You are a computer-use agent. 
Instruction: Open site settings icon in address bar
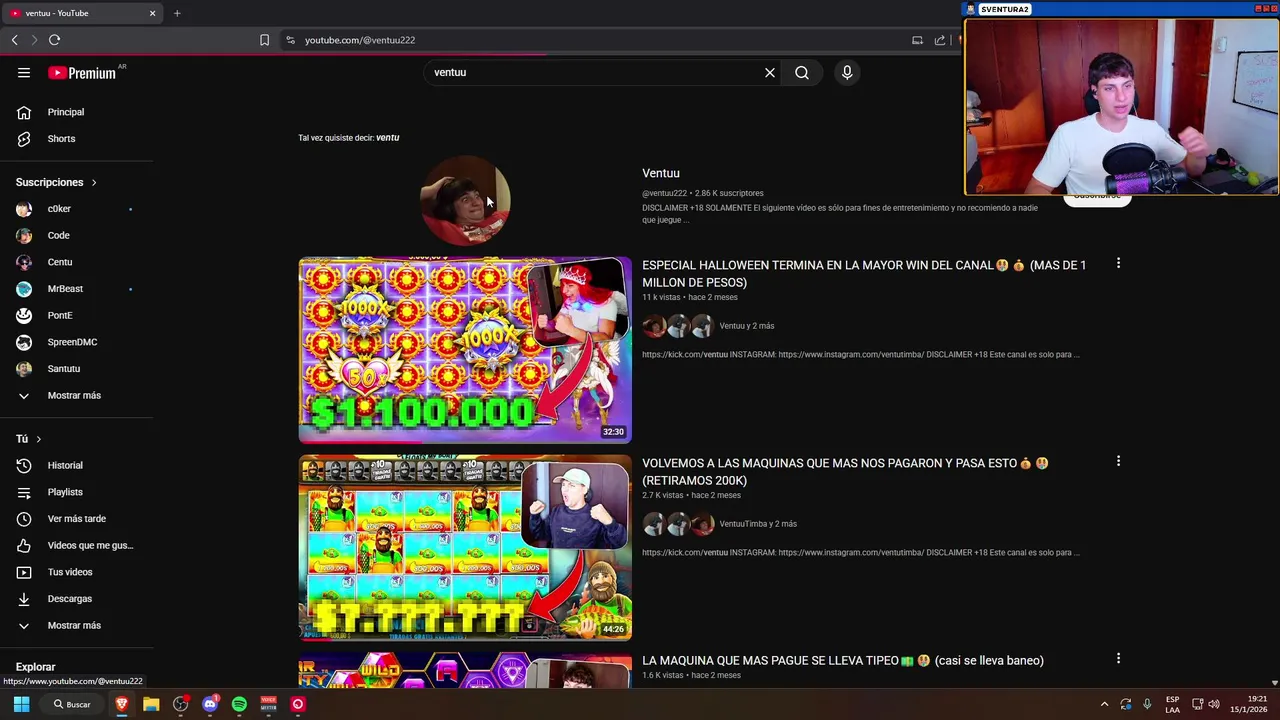click(x=290, y=40)
